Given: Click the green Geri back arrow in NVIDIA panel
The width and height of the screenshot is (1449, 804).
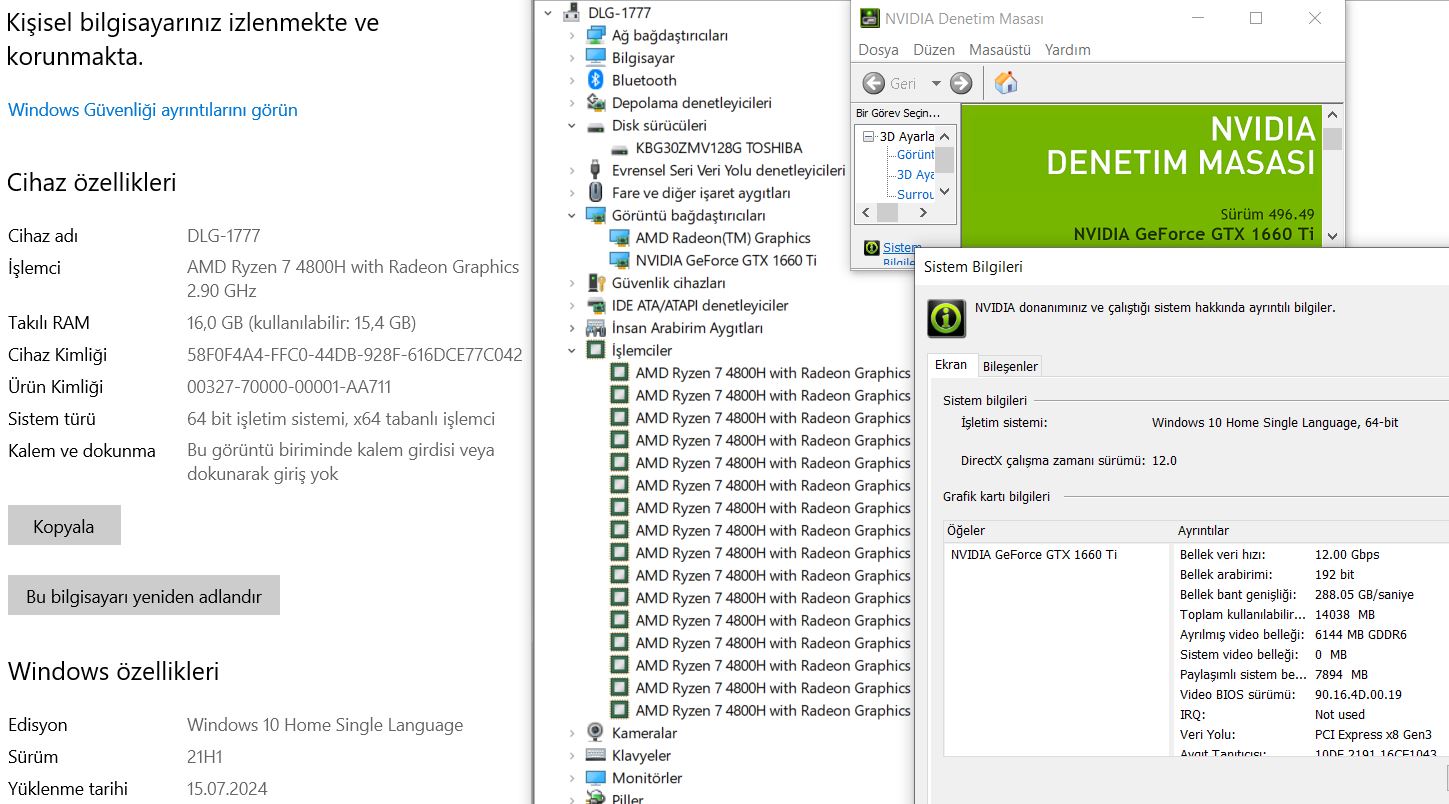Looking at the screenshot, I should pyautogui.click(x=873, y=83).
